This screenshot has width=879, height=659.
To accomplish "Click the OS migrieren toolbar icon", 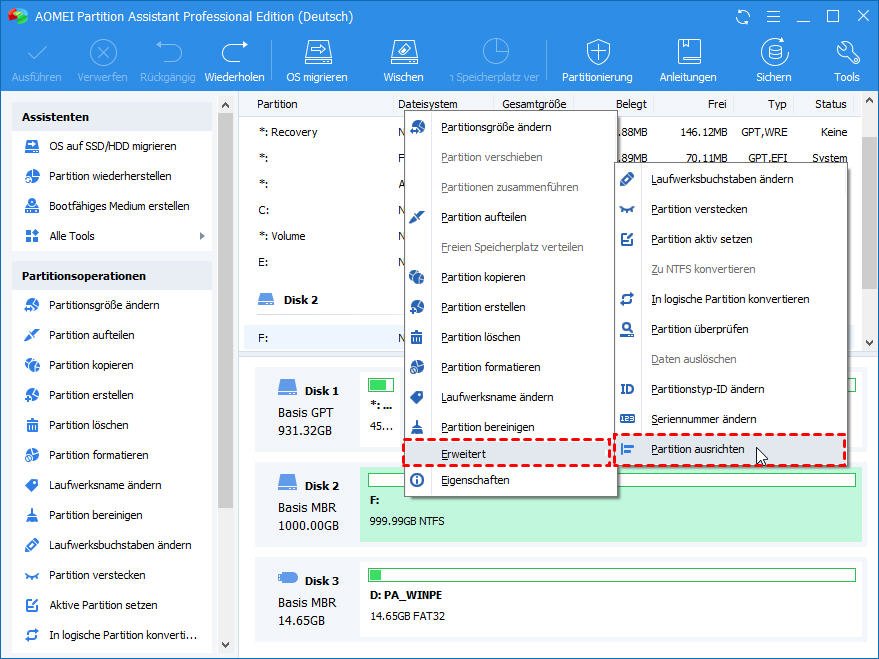I will pyautogui.click(x=318, y=53).
